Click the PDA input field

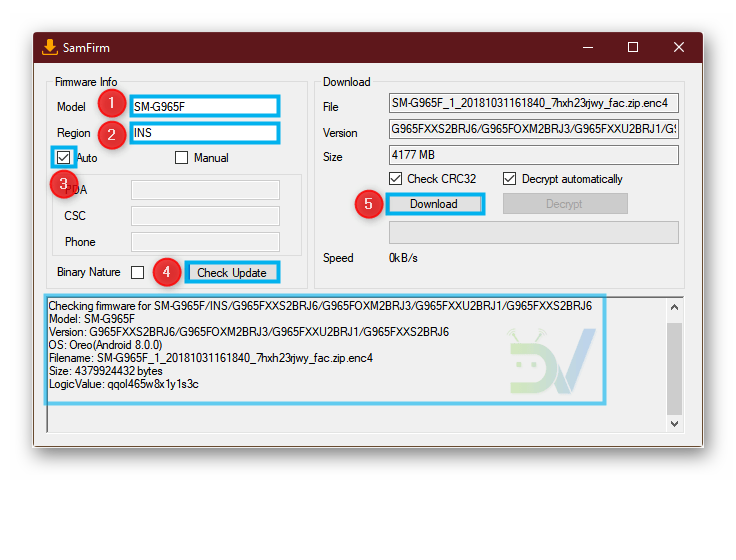coord(205,190)
